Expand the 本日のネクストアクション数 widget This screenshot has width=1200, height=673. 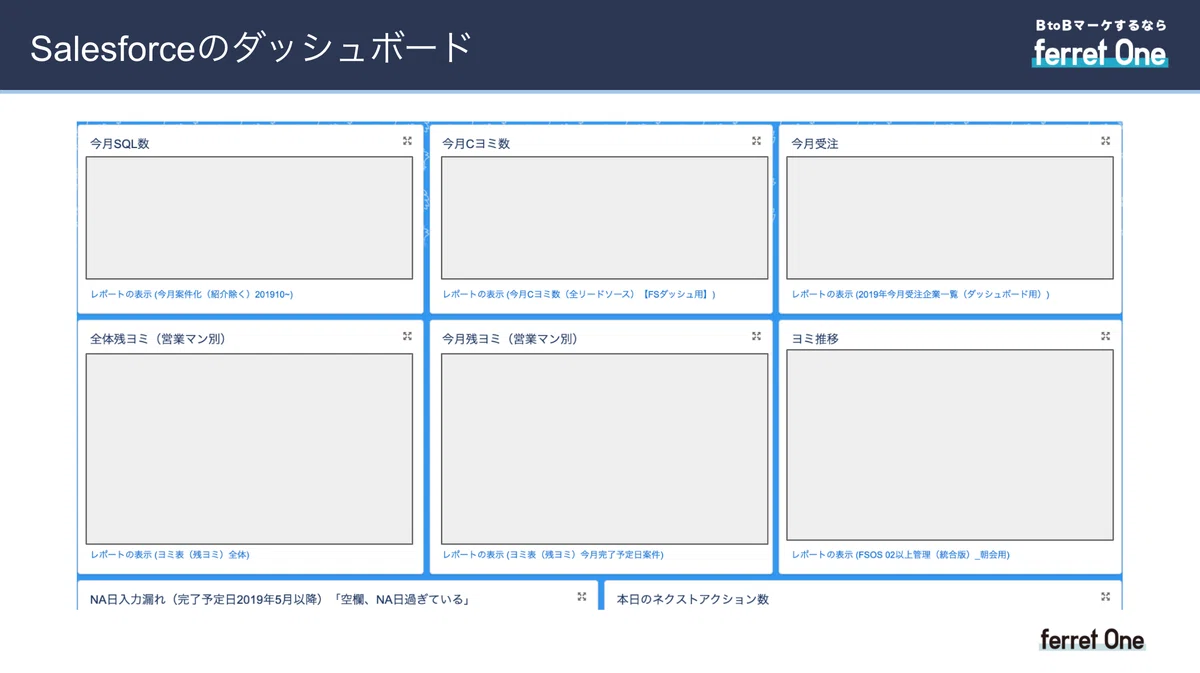1105,596
